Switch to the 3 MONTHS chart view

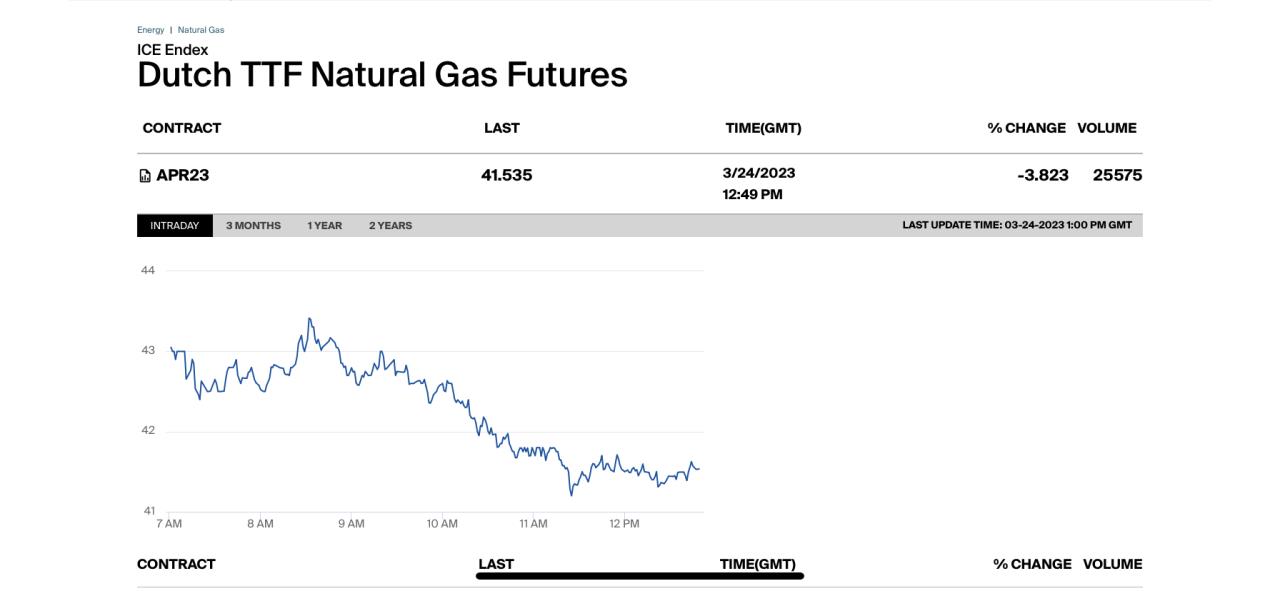point(253,226)
